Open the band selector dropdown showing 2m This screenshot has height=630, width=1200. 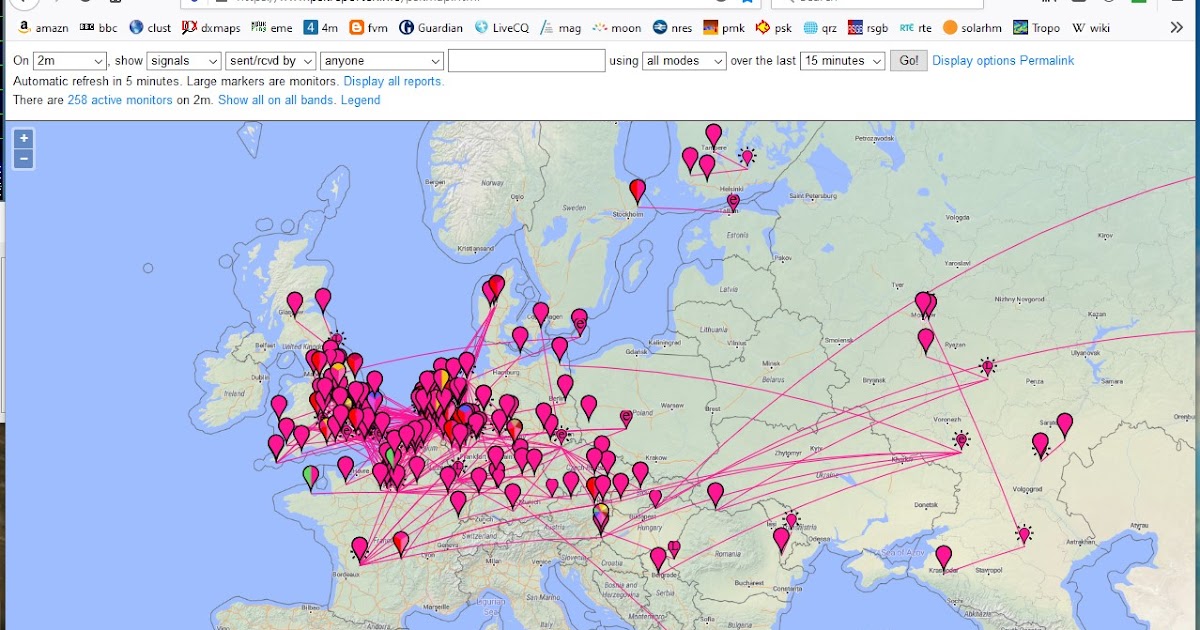click(x=69, y=60)
